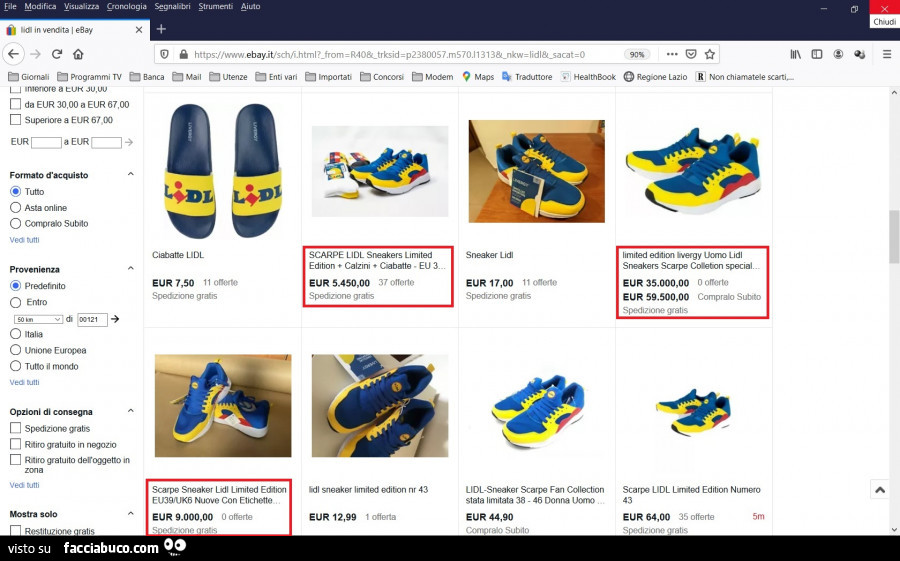Open the Segnalibri menu

click(172, 6)
